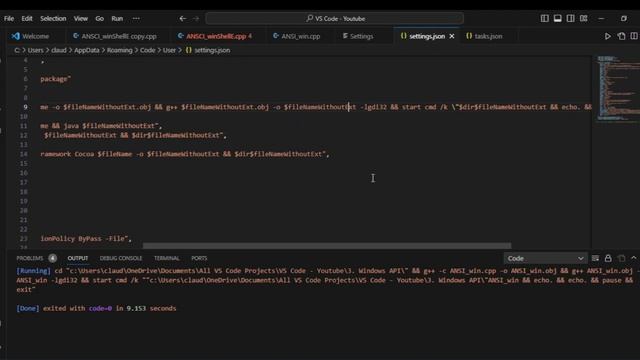640x360 pixels.
Task: Click 'ionPolicy ByPass -File' on line 23
Action: coord(84,239)
